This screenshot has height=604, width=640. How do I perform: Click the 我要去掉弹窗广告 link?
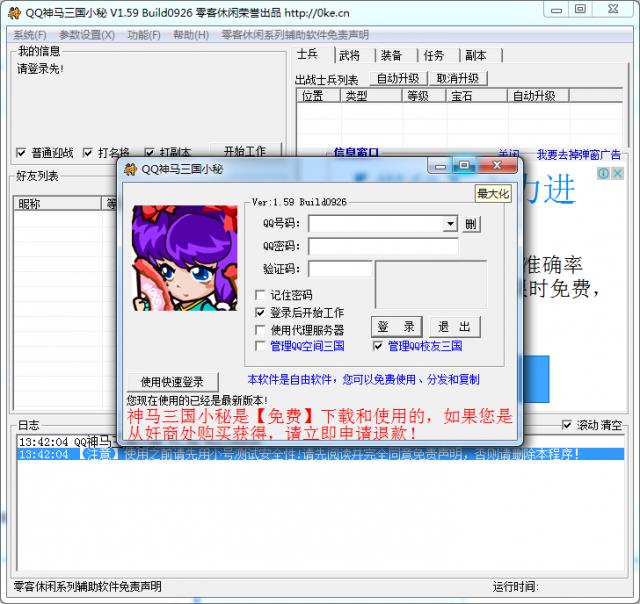pyautogui.click(x=578, y=155)
